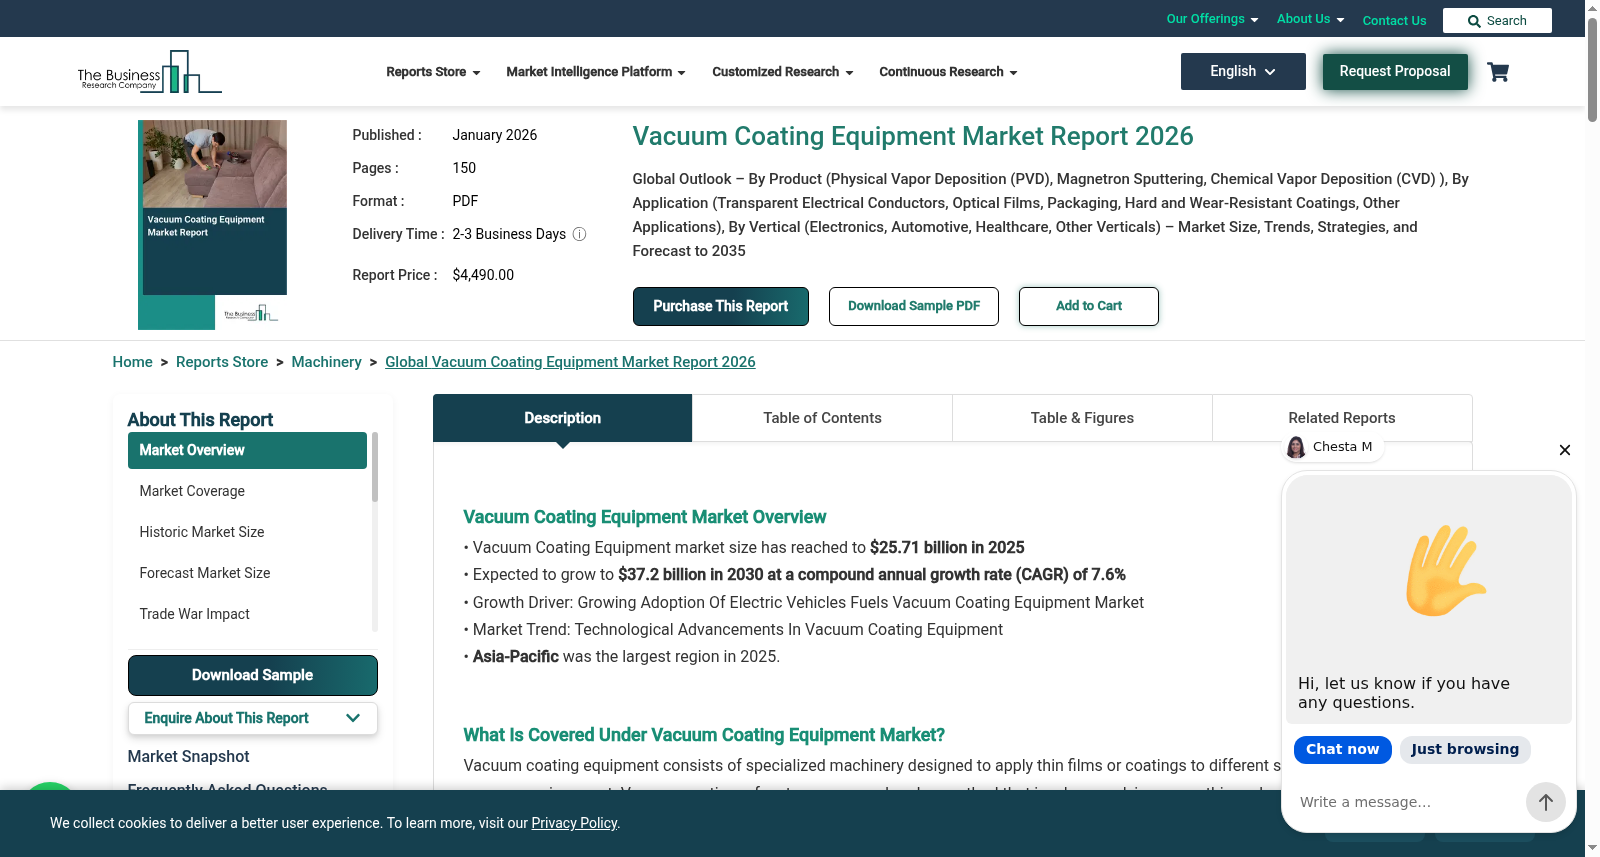Click the delivery time info icon
1600x857 pixels.
pos(579,234)
